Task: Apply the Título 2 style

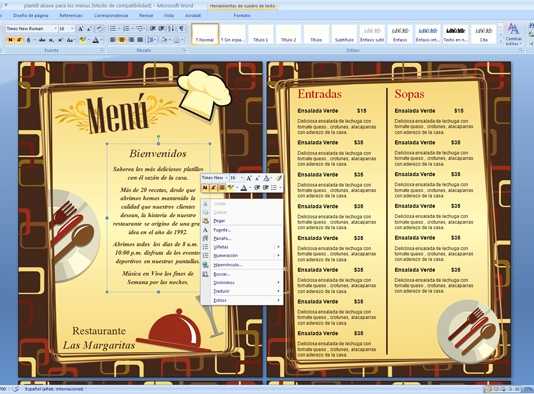Action: coord(288,33)
